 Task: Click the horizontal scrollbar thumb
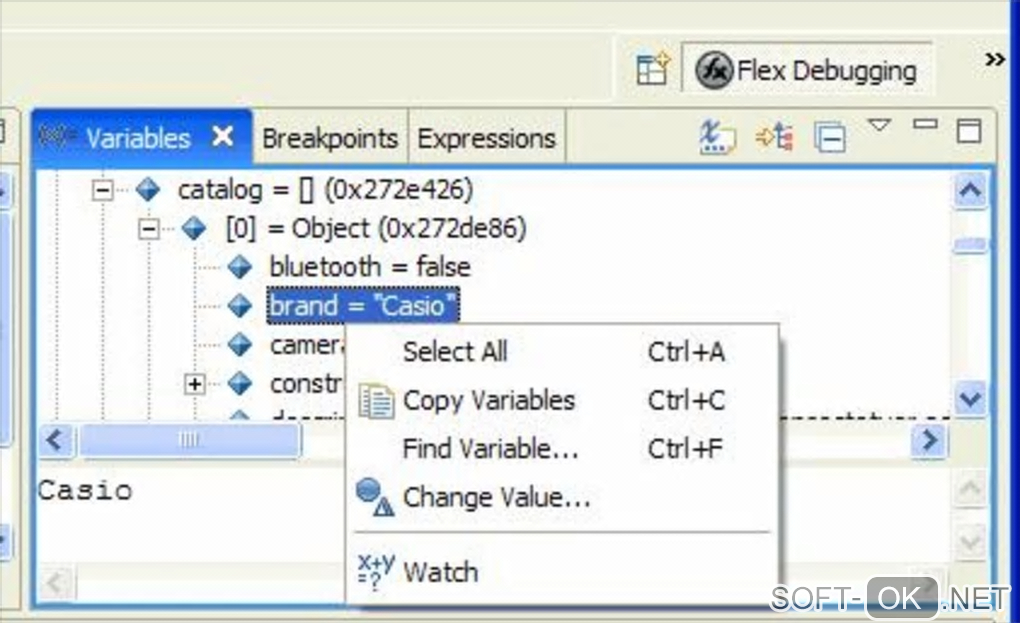click(x=189, y=440)
